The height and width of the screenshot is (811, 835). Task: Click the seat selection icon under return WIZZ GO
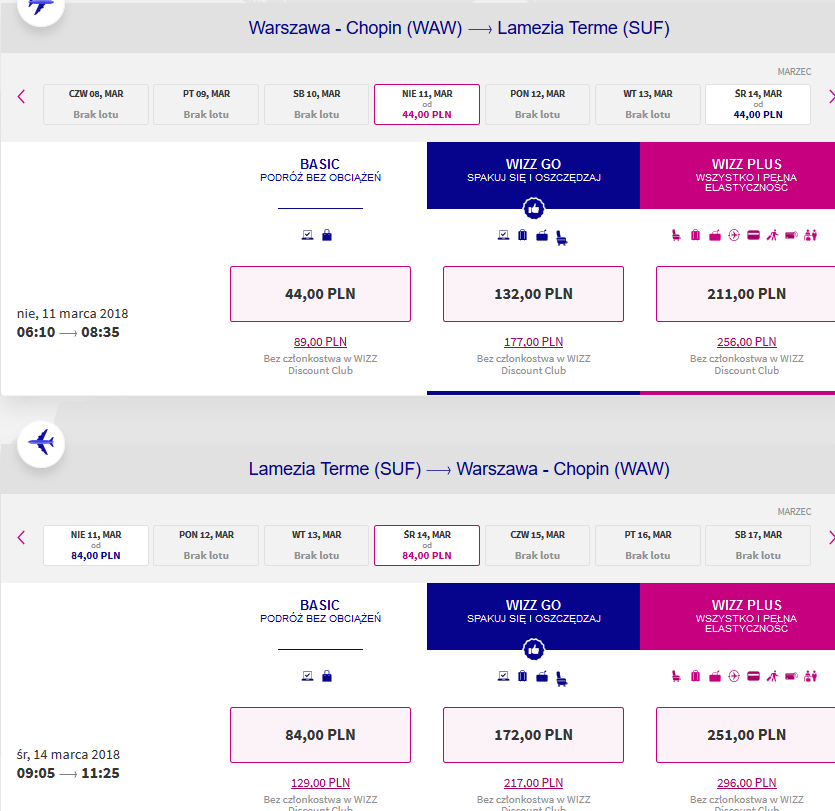561,678
